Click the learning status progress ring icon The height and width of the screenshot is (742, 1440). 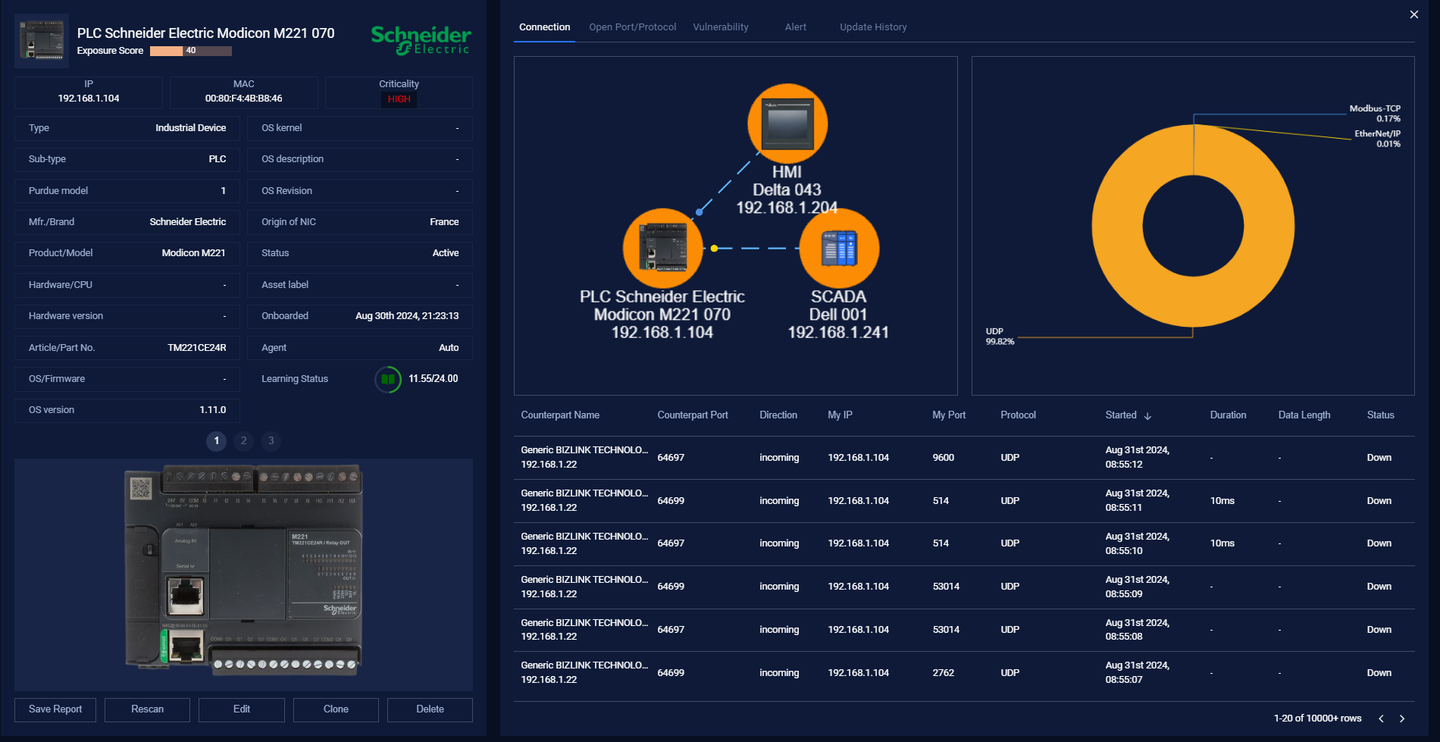[388, 380]
